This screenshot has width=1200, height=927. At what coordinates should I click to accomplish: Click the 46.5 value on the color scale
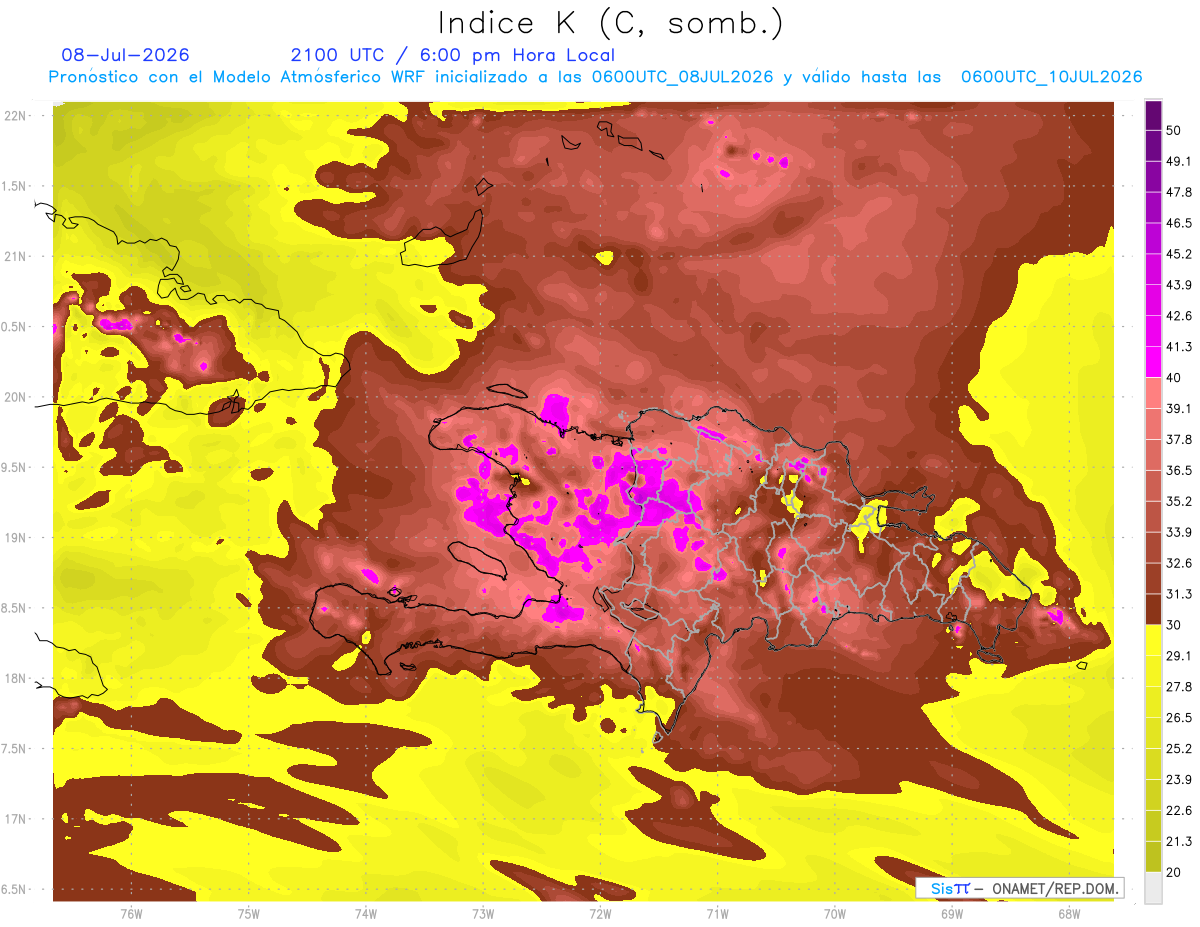(1179, 223)
